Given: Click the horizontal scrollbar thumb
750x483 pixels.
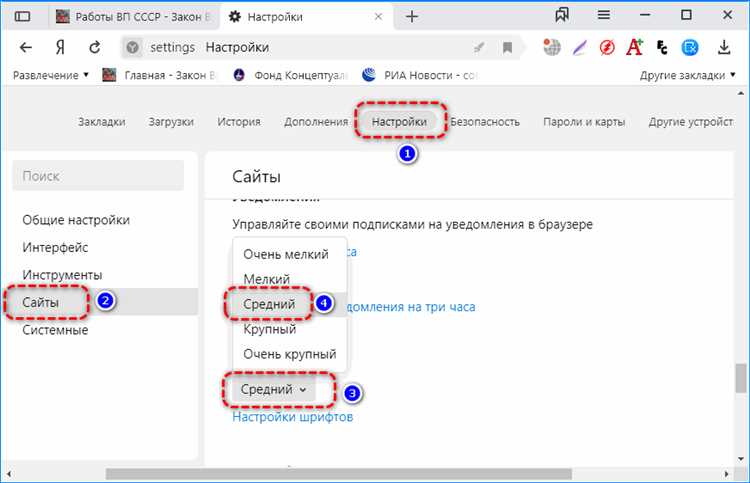Looking at the screenshot, I should coord(339,474).
